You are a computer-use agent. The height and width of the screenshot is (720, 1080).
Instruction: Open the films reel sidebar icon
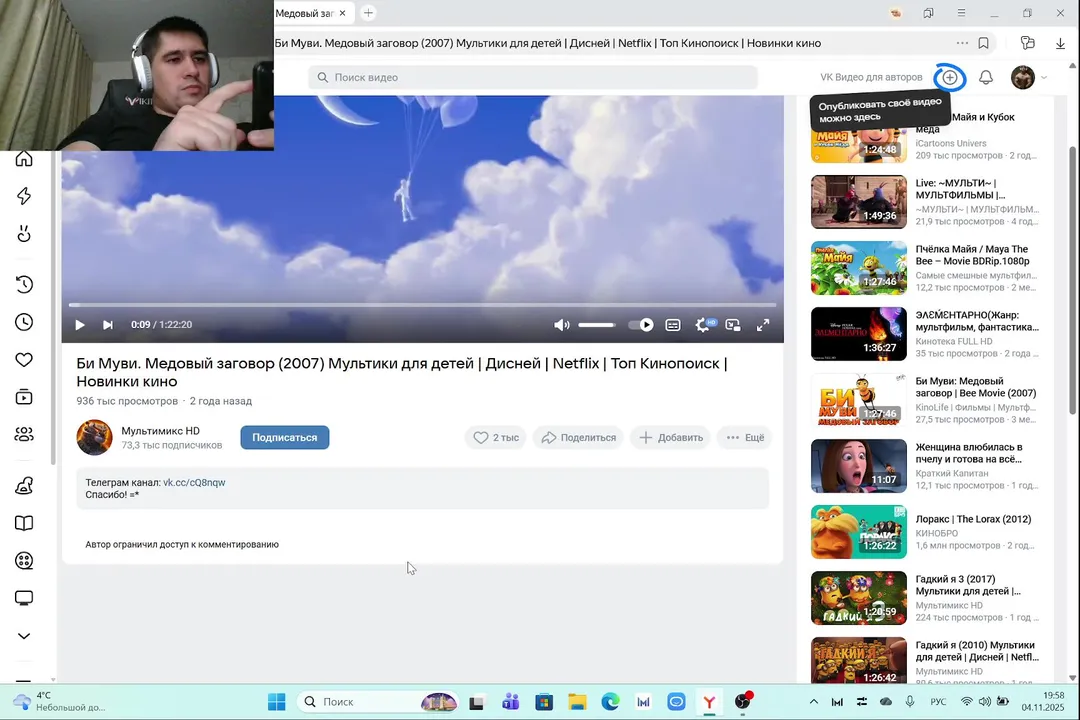24,561
